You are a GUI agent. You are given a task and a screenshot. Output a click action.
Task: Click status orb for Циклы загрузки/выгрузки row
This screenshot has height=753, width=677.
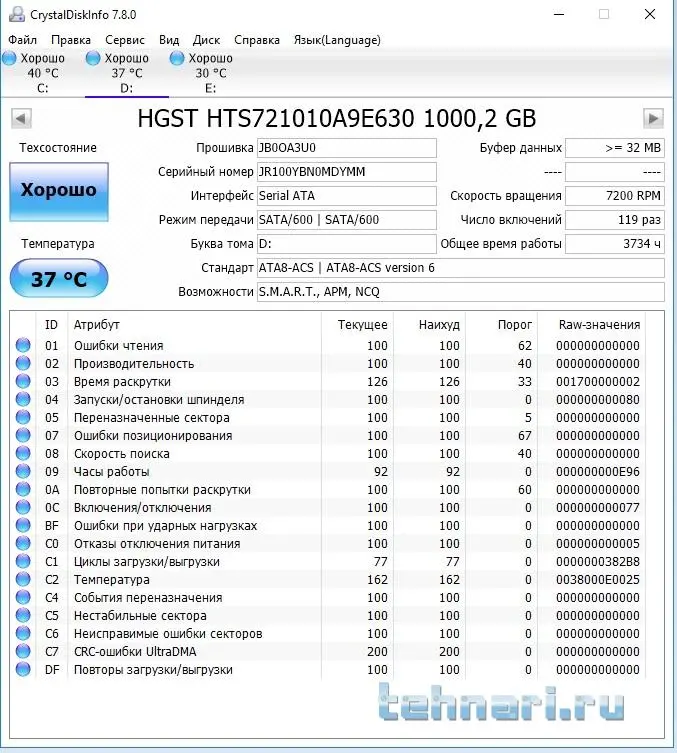[x=23, y=561]
